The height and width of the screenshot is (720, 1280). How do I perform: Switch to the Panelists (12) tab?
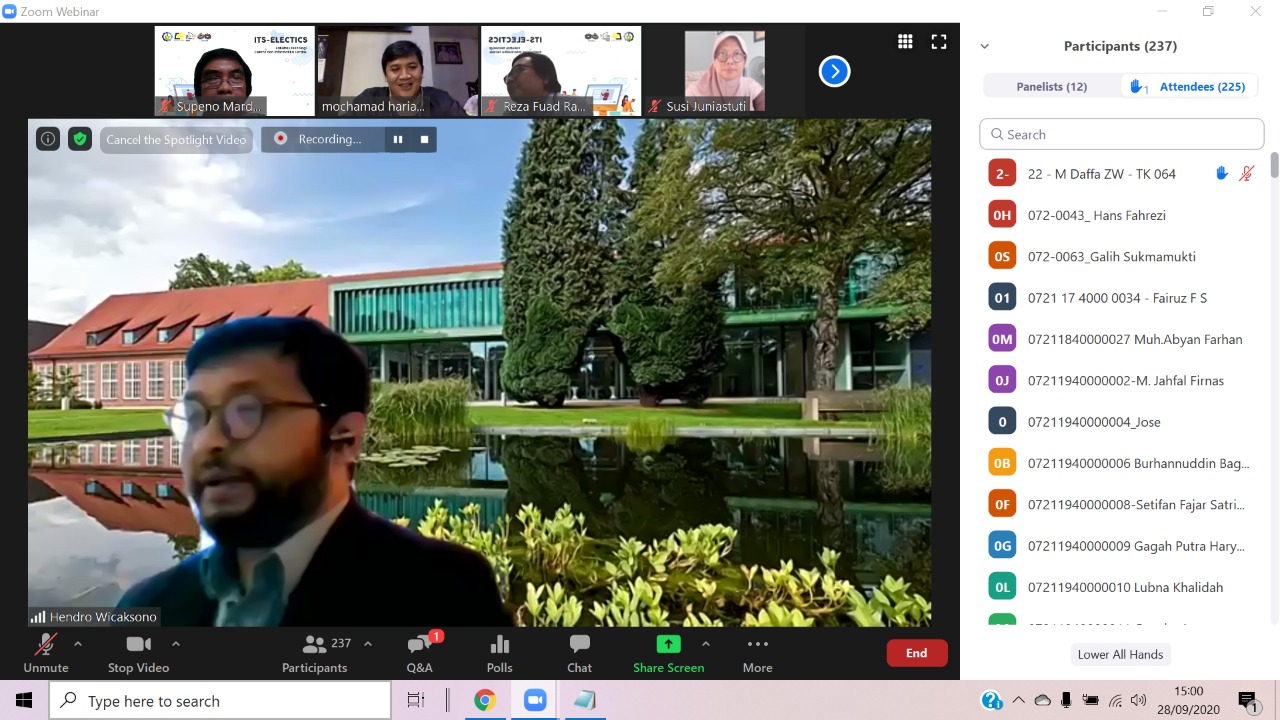click(x=1051, y=87)
